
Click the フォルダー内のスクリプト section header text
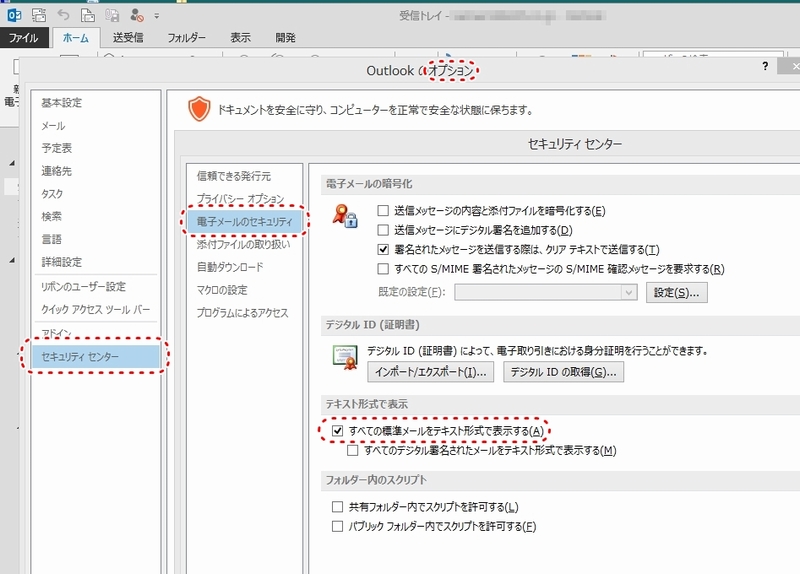tap(376, 480)
